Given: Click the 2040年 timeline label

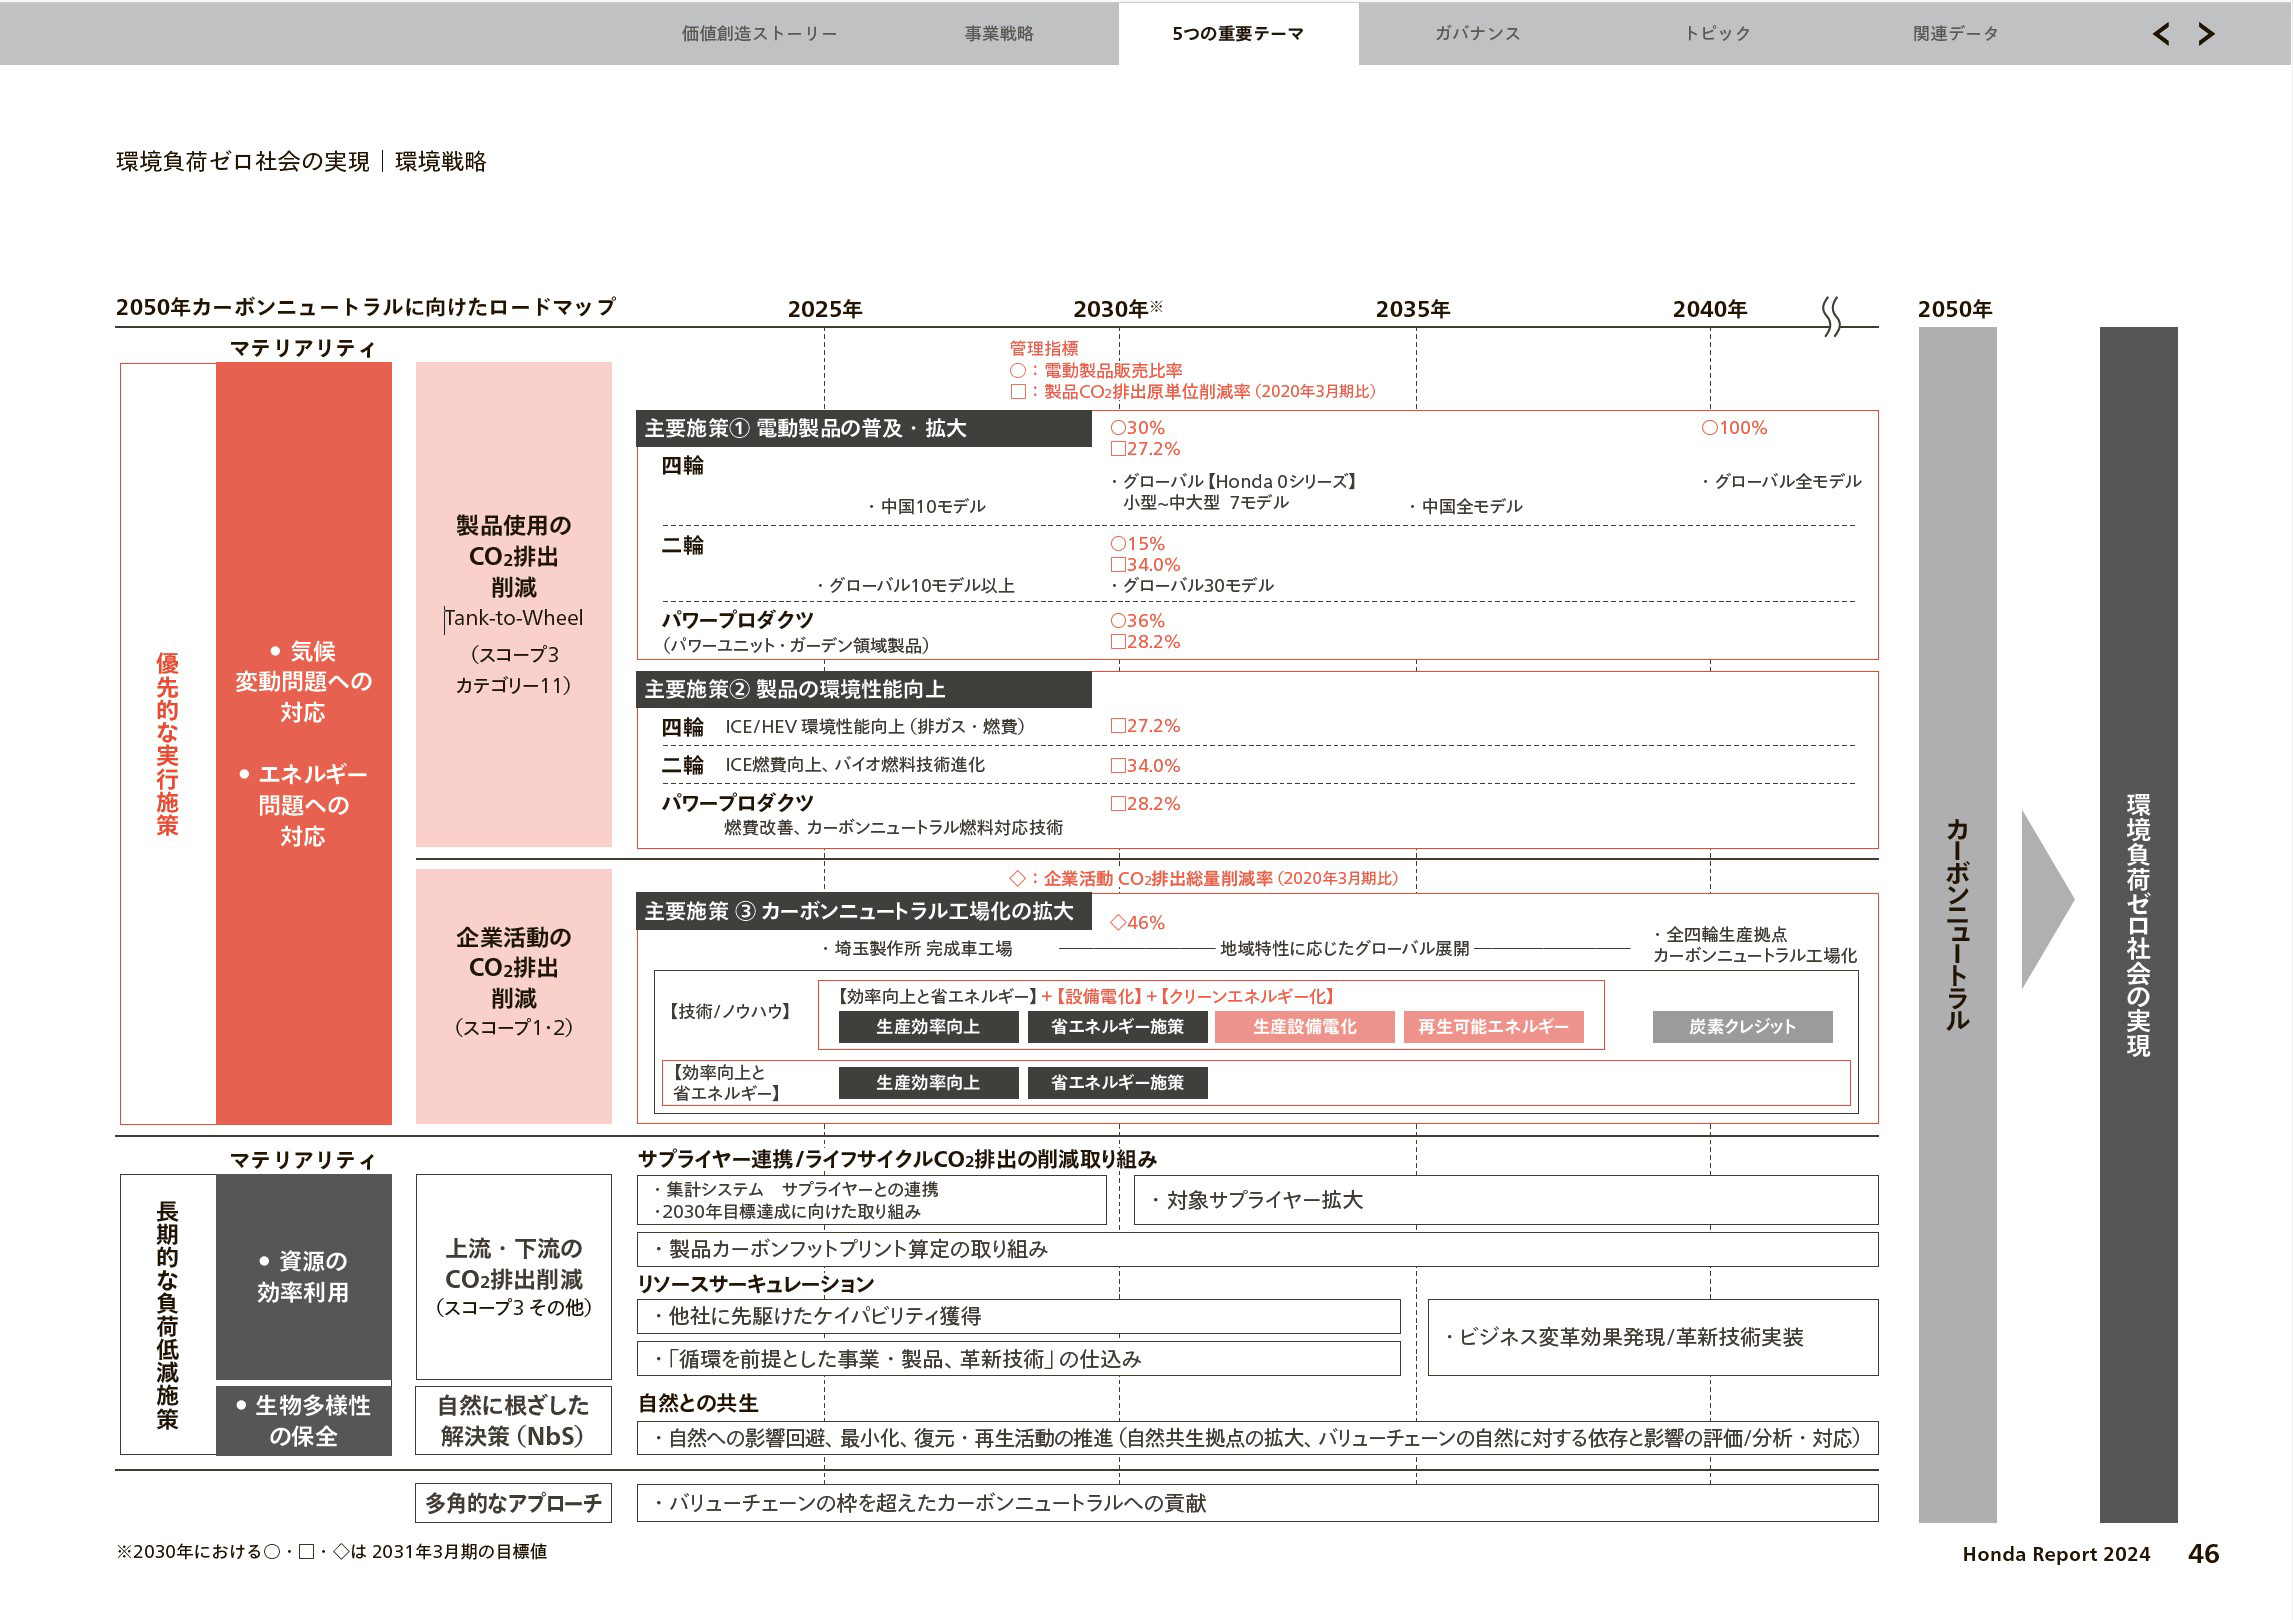Looking at the screenshot, I should (x=1710, y=309).
